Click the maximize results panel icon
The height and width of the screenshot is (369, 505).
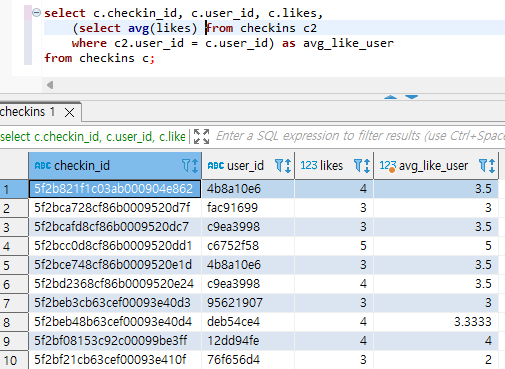[201, 136]
